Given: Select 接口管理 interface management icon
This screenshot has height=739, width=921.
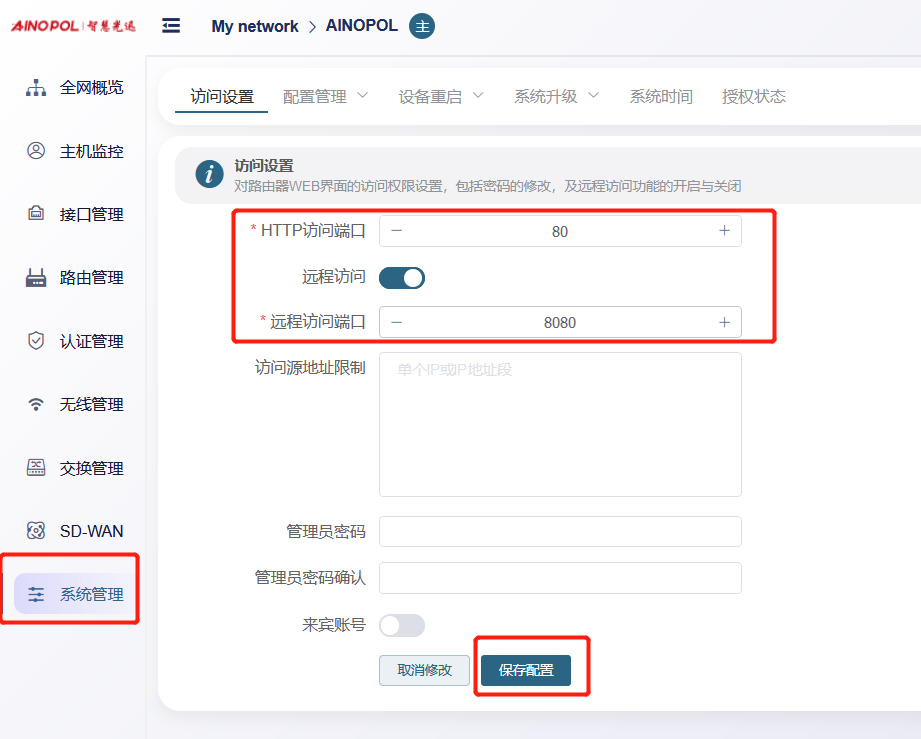Looking at the screenshot, I should pos(36,214).
